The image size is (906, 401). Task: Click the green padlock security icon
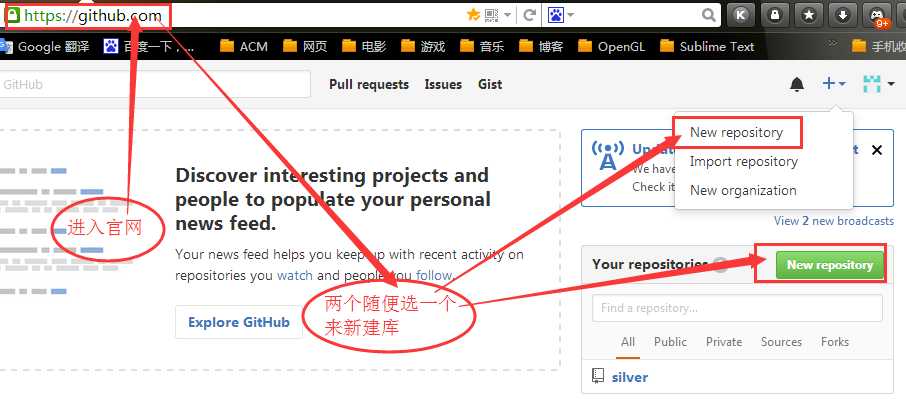(13, 16)
